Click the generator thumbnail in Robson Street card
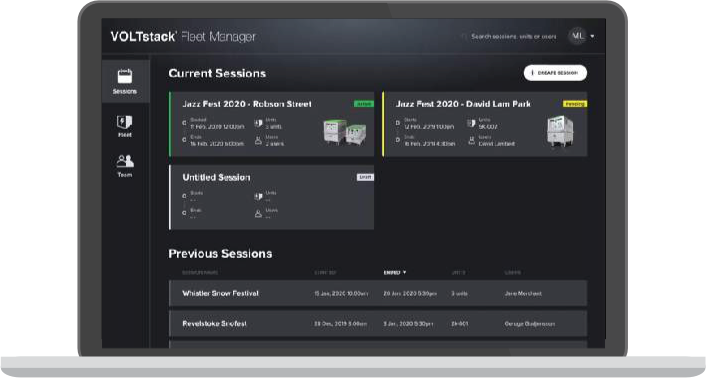The height and width of the screenshot is (378, 706). 345,132
